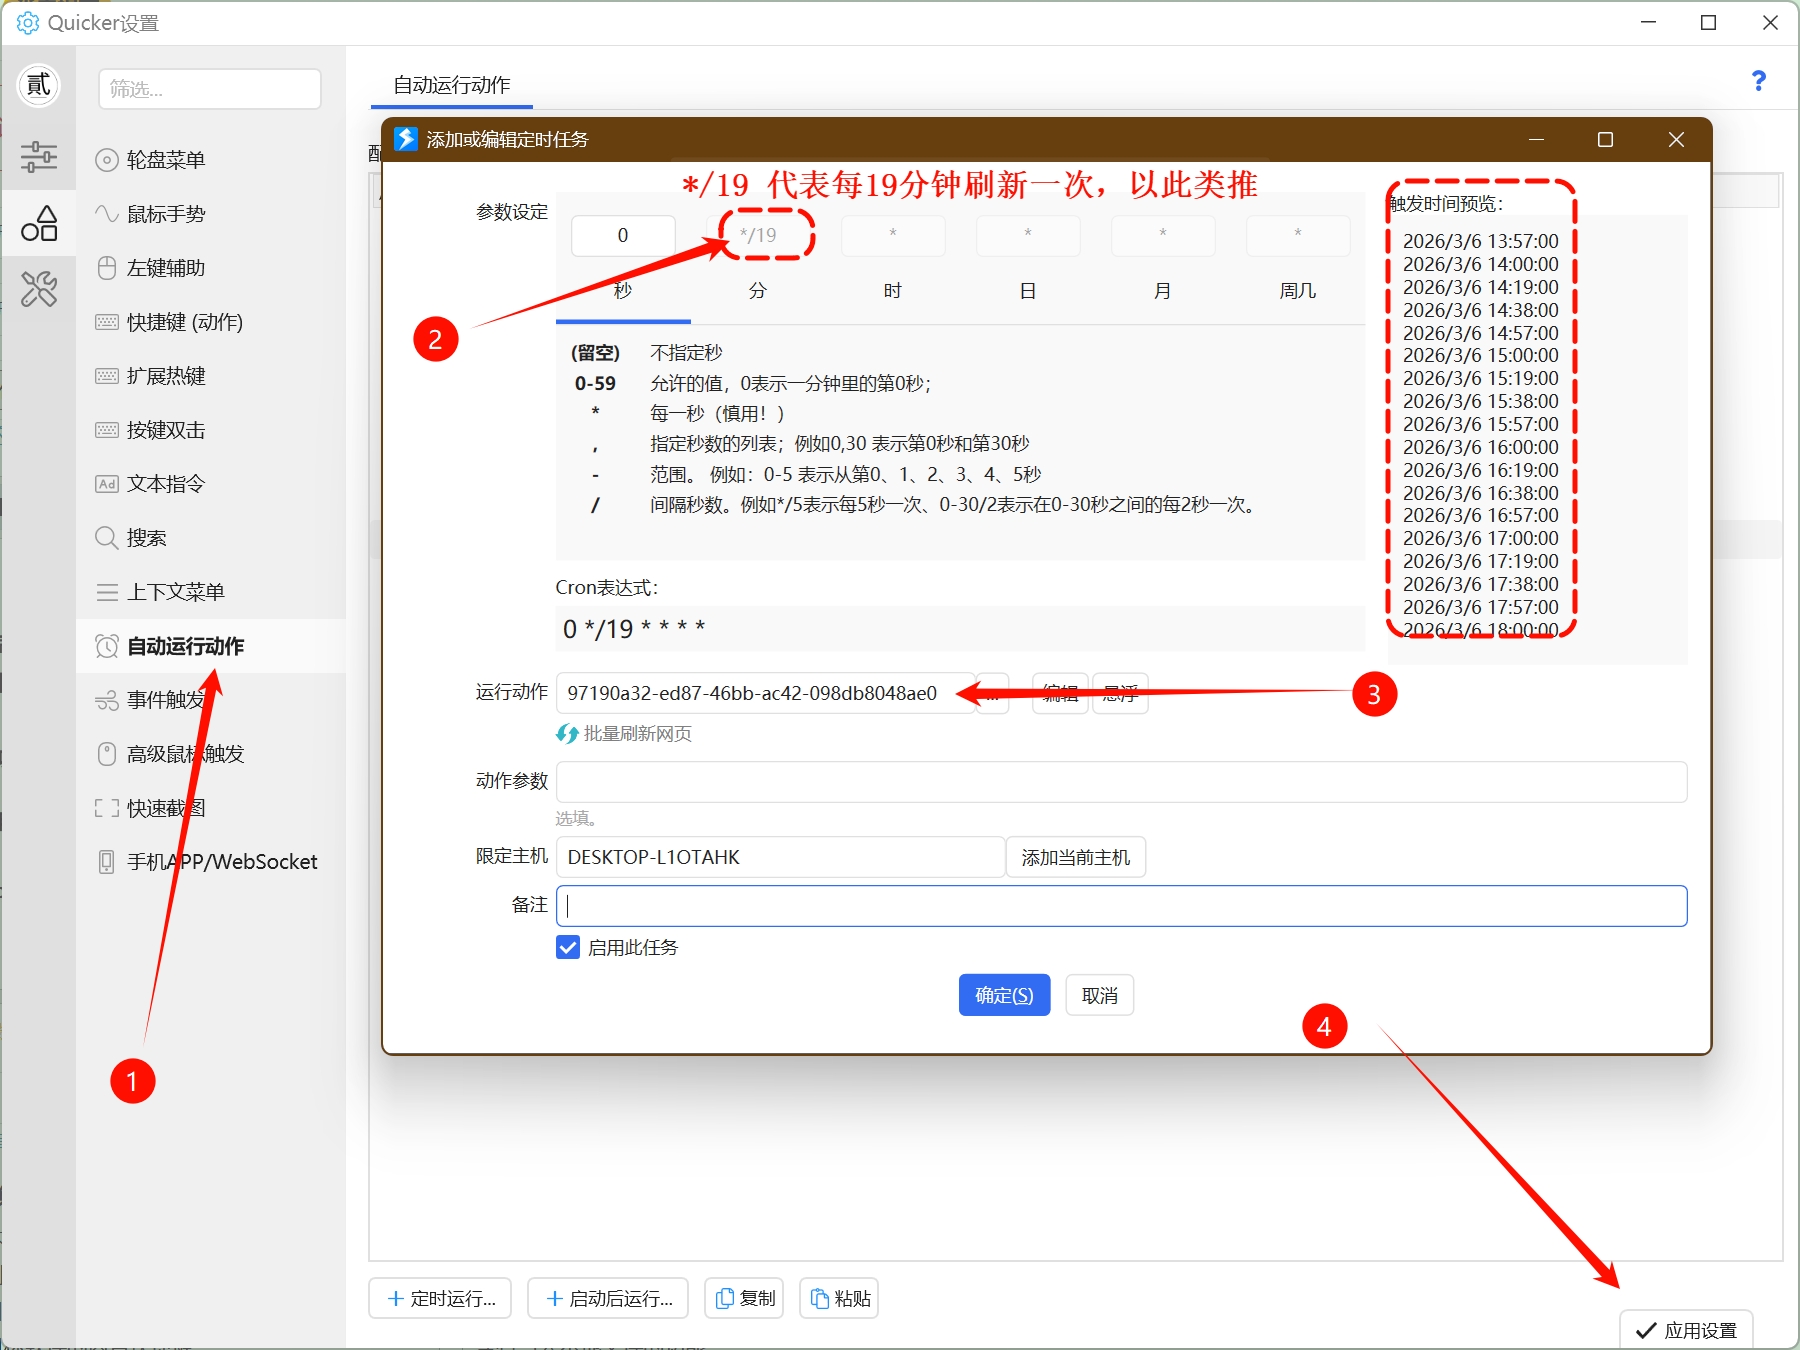Image resolution: width=1800 pixels, height=1350 pixels.
Task: Open 鼠标手势 settings page
Action: (165, 214)
